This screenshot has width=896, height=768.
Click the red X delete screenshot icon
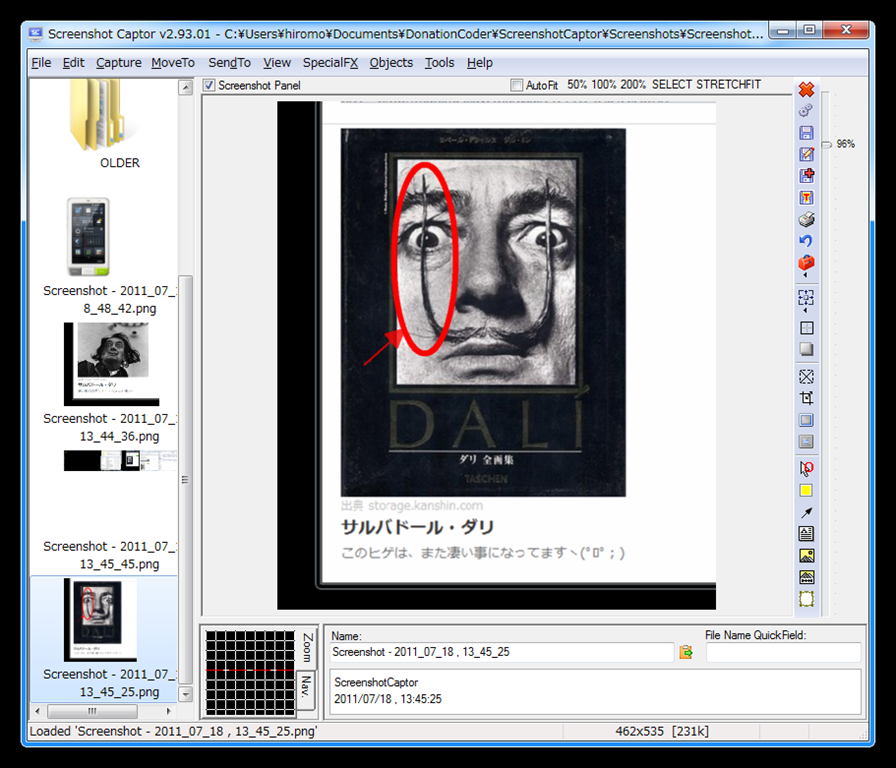(x=806, y=89)
